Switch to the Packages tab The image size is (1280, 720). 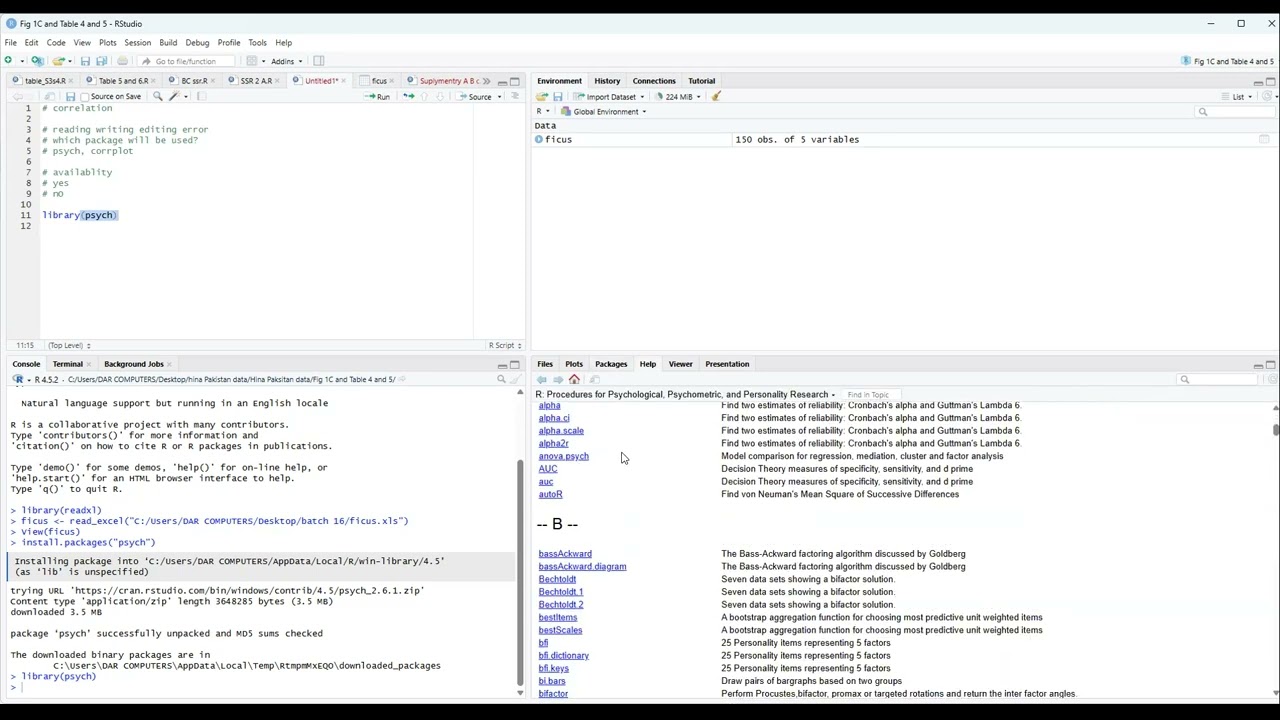(611, 364)
